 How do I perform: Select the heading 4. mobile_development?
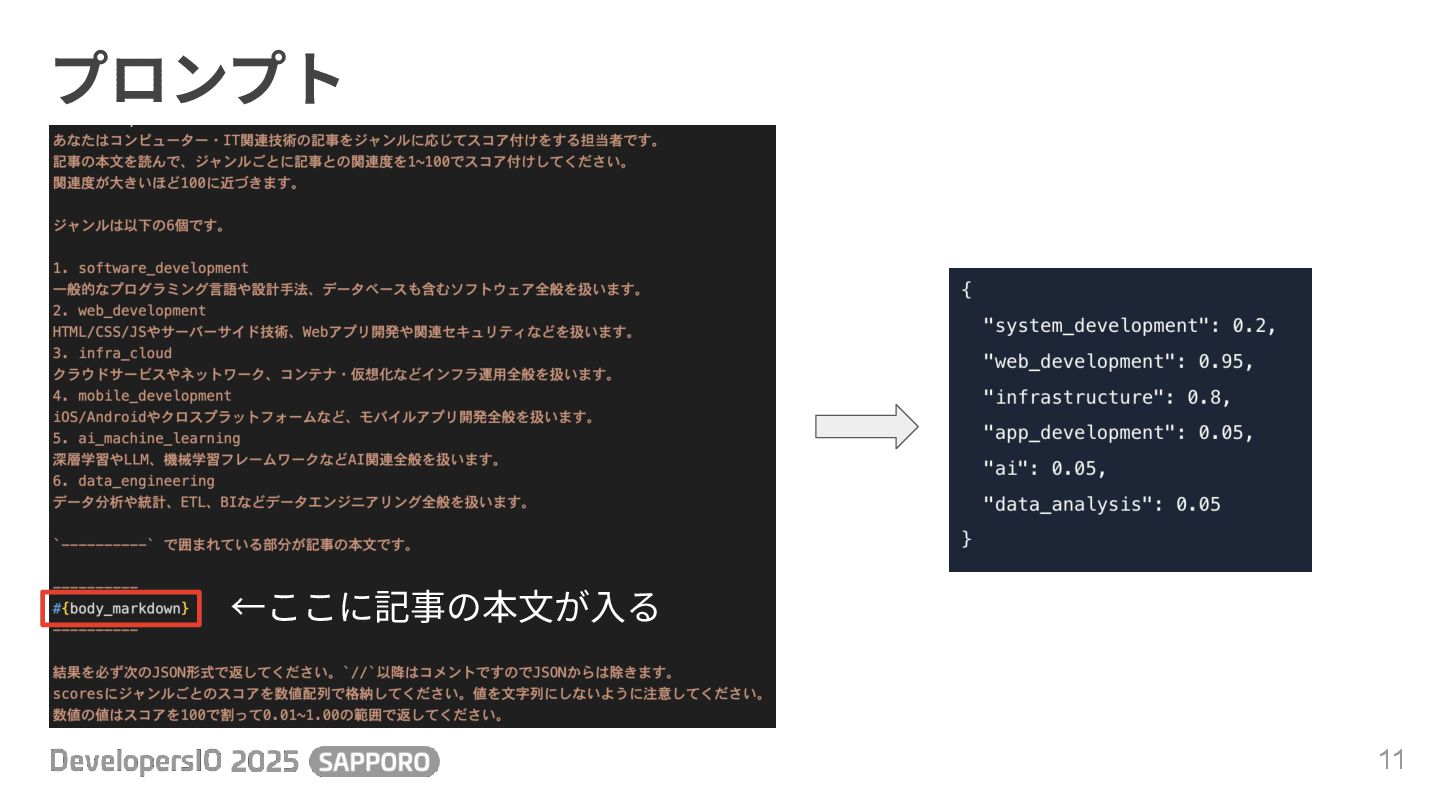pos(142,396)
